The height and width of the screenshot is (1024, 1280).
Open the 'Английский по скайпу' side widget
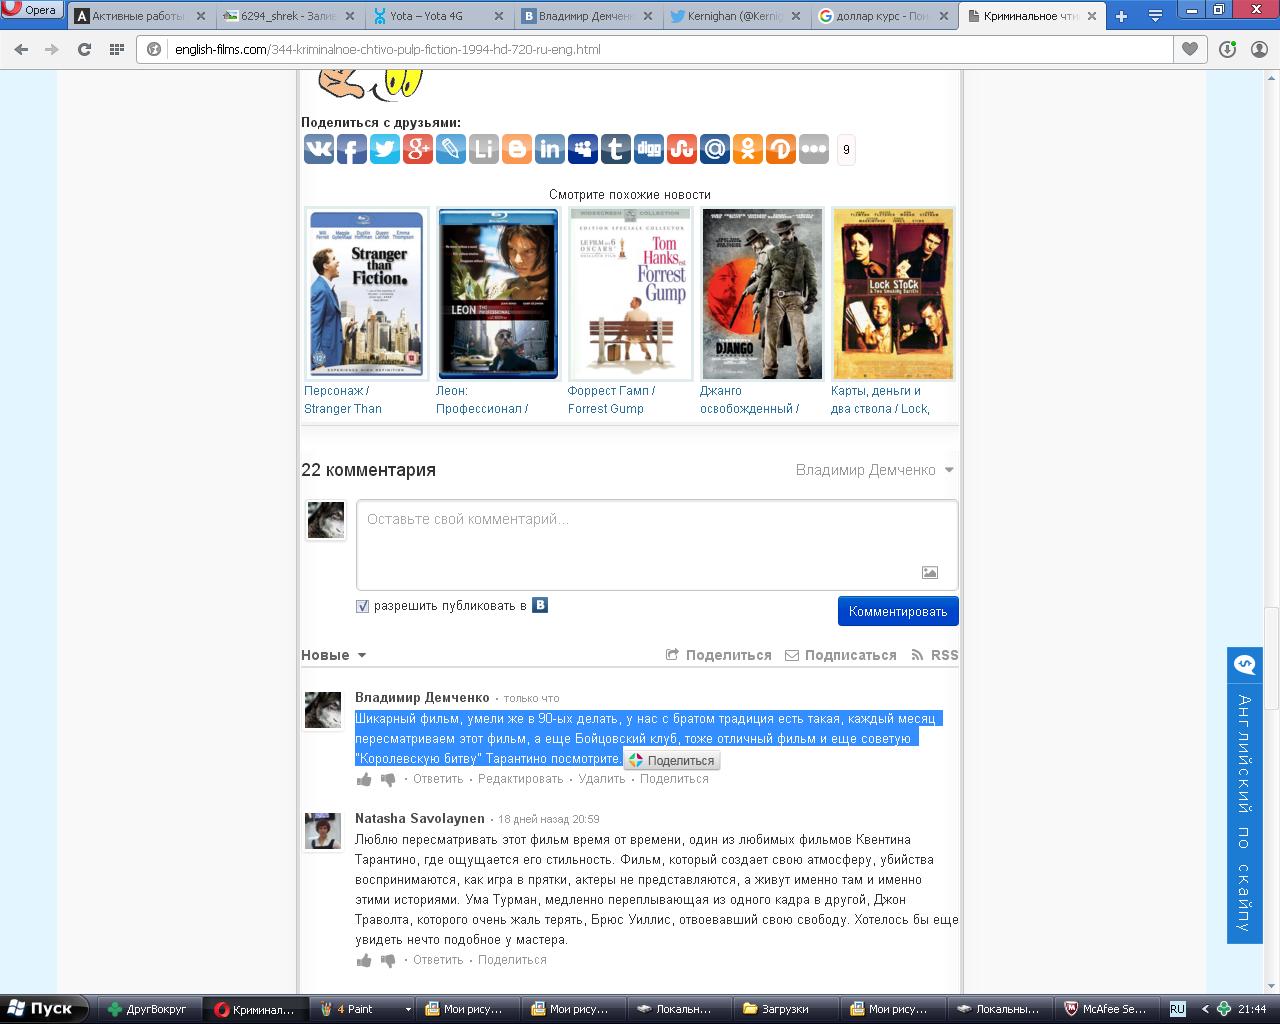(x=1244, y=796)
